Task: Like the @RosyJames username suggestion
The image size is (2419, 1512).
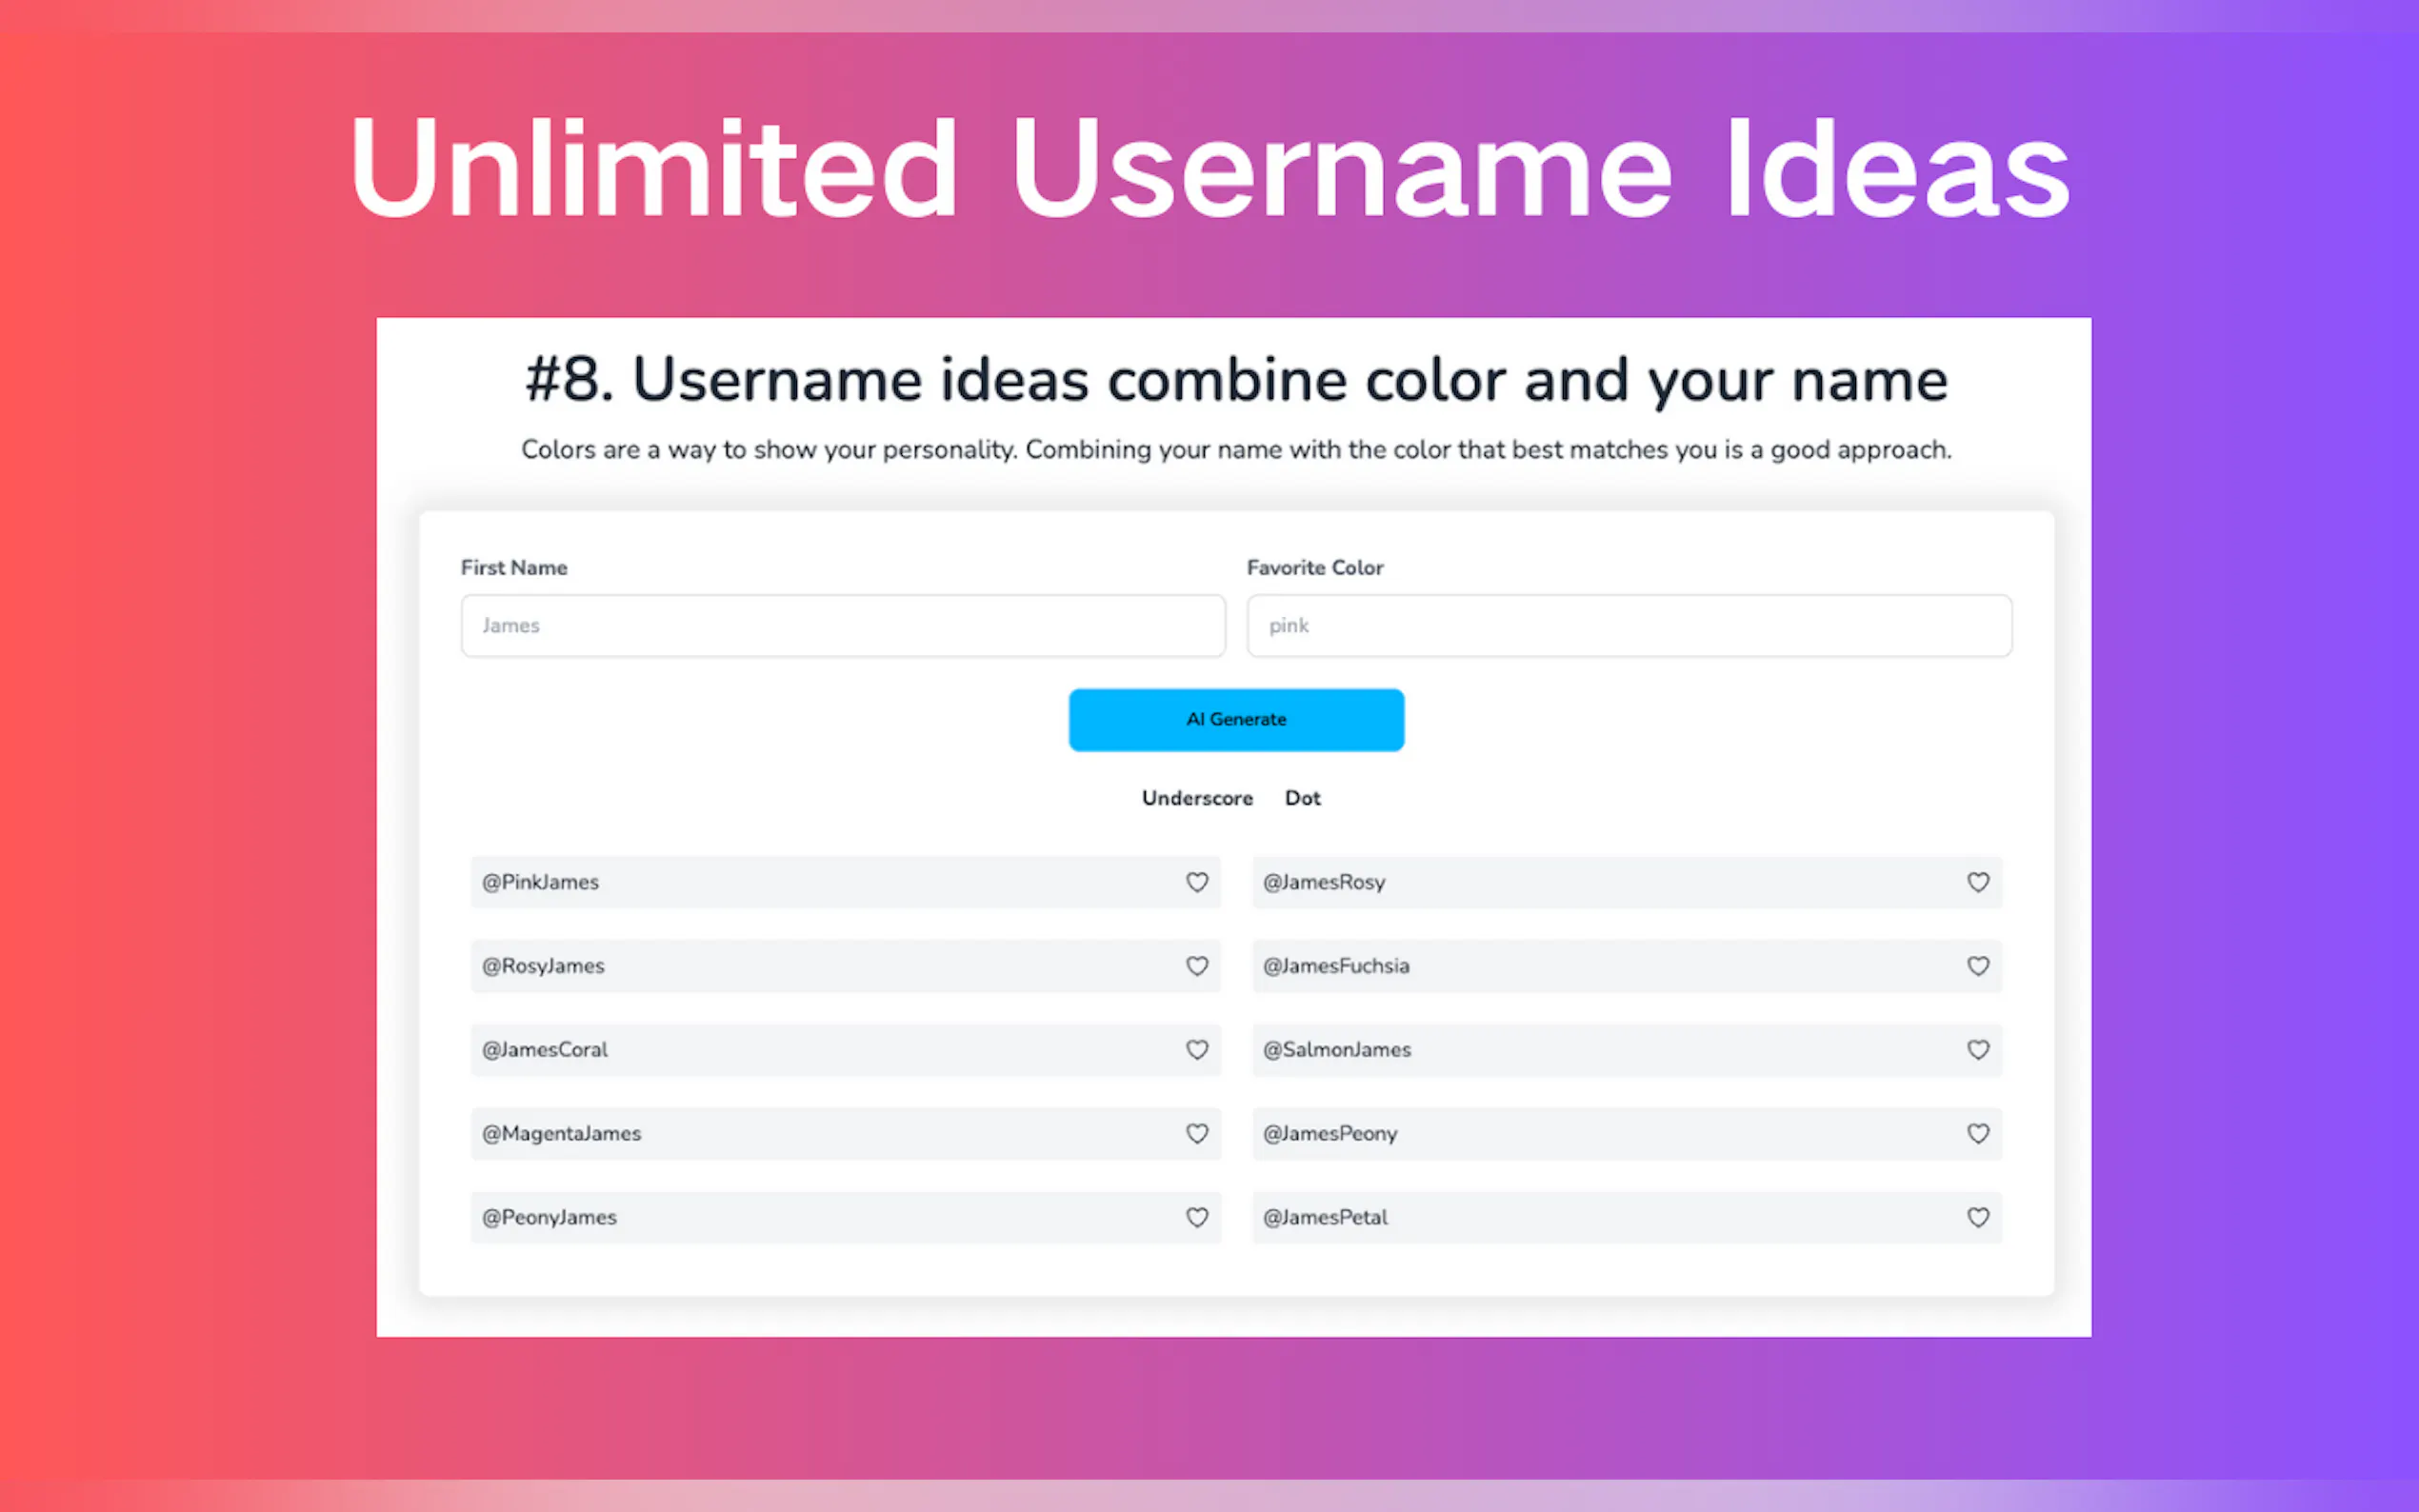Action: pyautogui.click(x=1196, y=966)
